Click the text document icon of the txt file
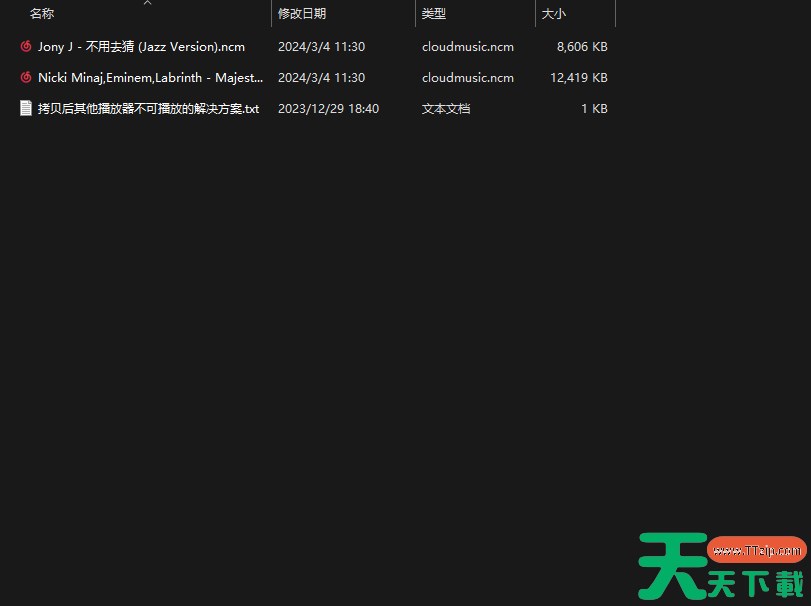Image resolution: width=811 pixels, height=606 pixels. tap(26, 108)
